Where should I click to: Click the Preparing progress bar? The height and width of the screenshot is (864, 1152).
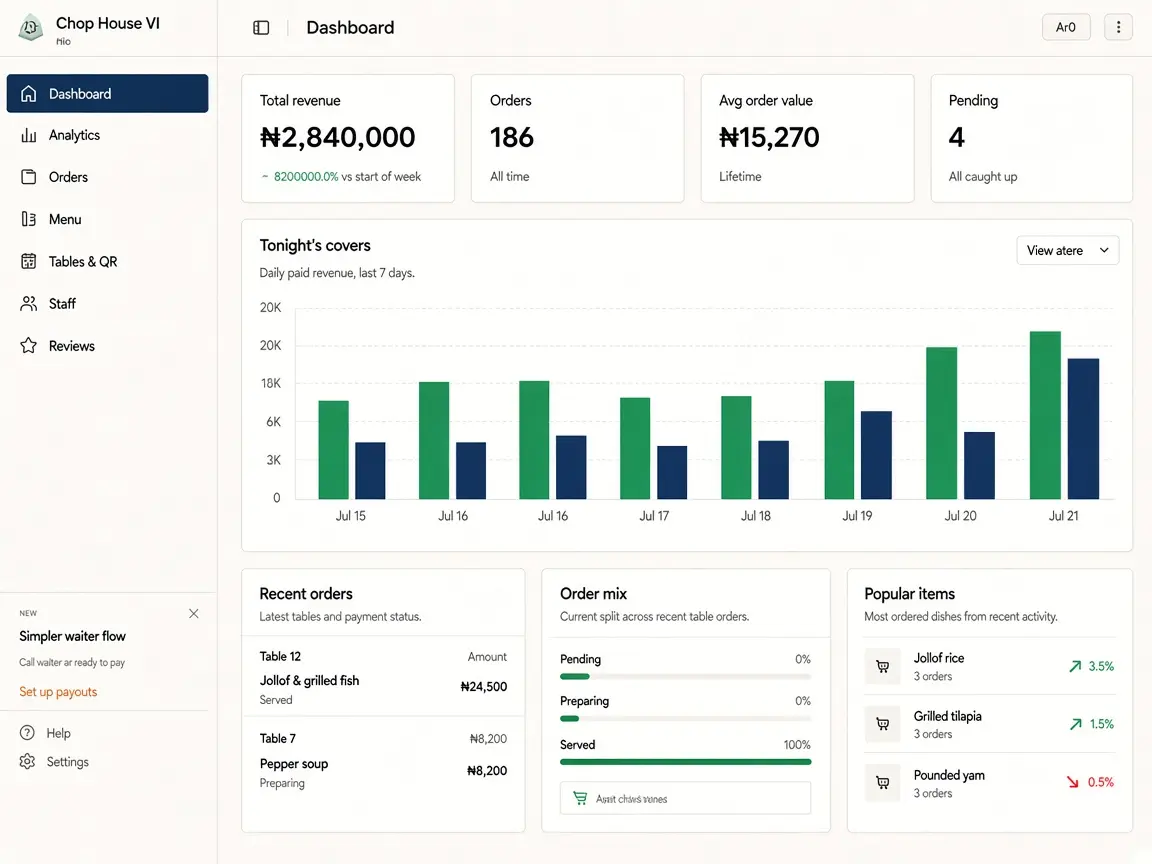tap(685, 719)
